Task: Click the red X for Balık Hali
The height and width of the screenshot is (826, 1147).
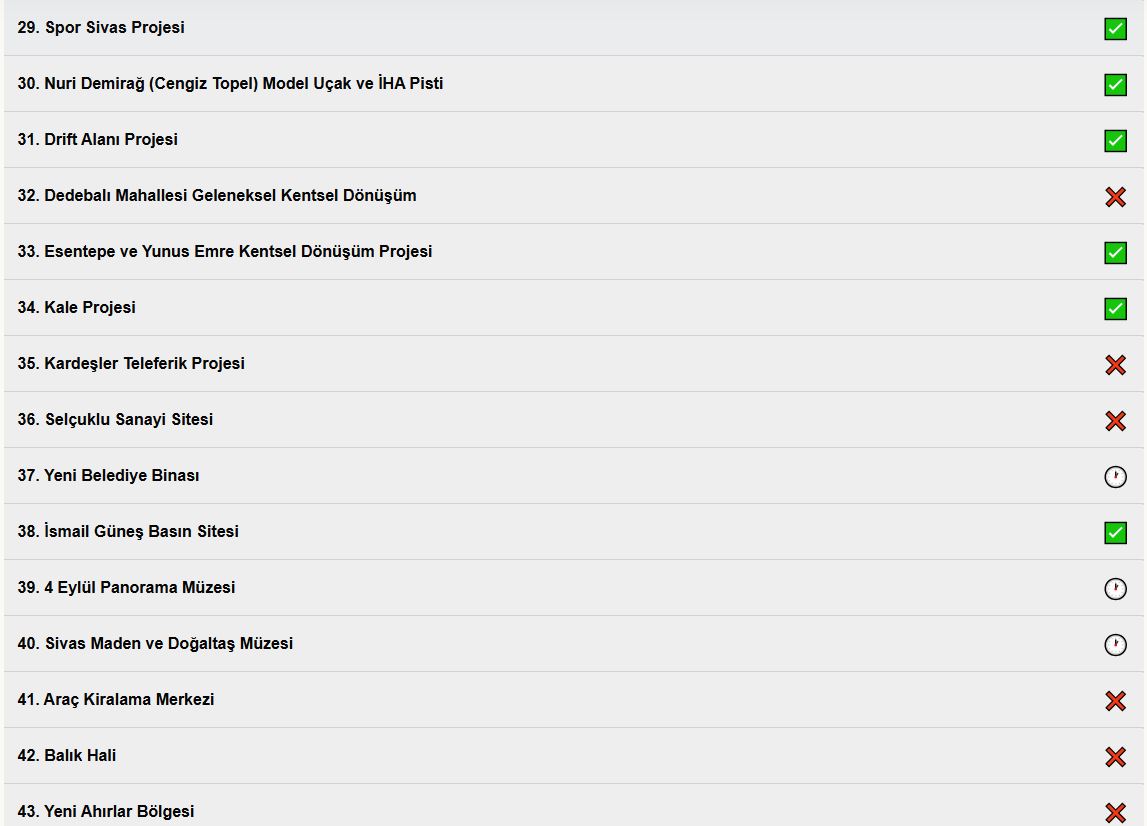Action: 1115,757
